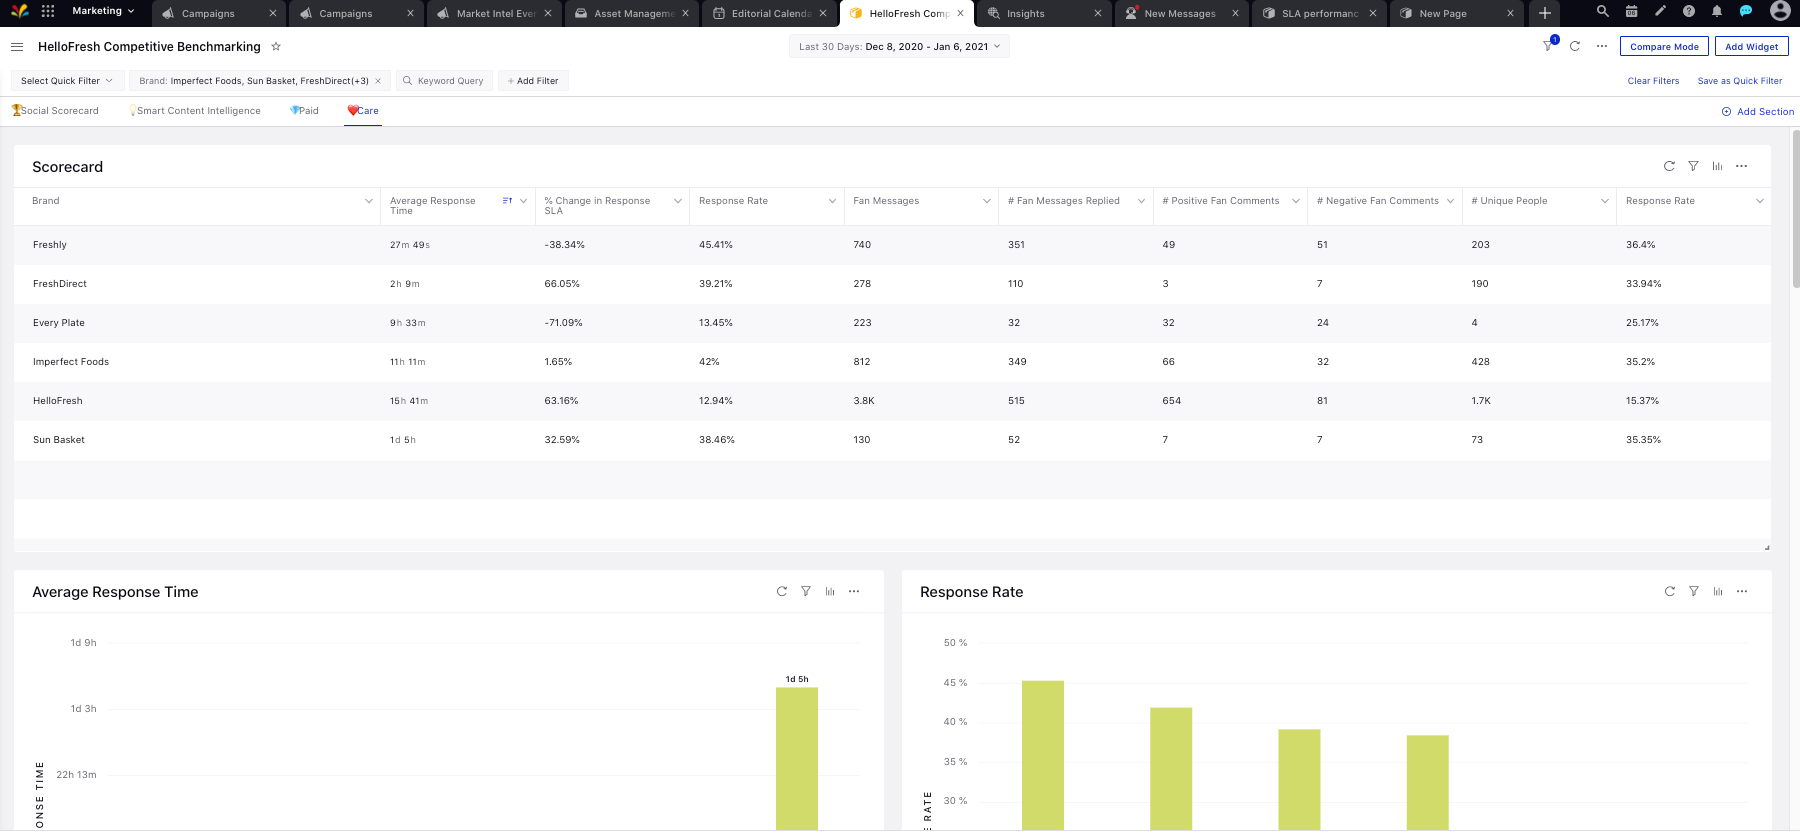The width and height of the screenshot is (1800, 833).
Task: Open Average Response Time widget options menu
Action: [x=854, y=592]
